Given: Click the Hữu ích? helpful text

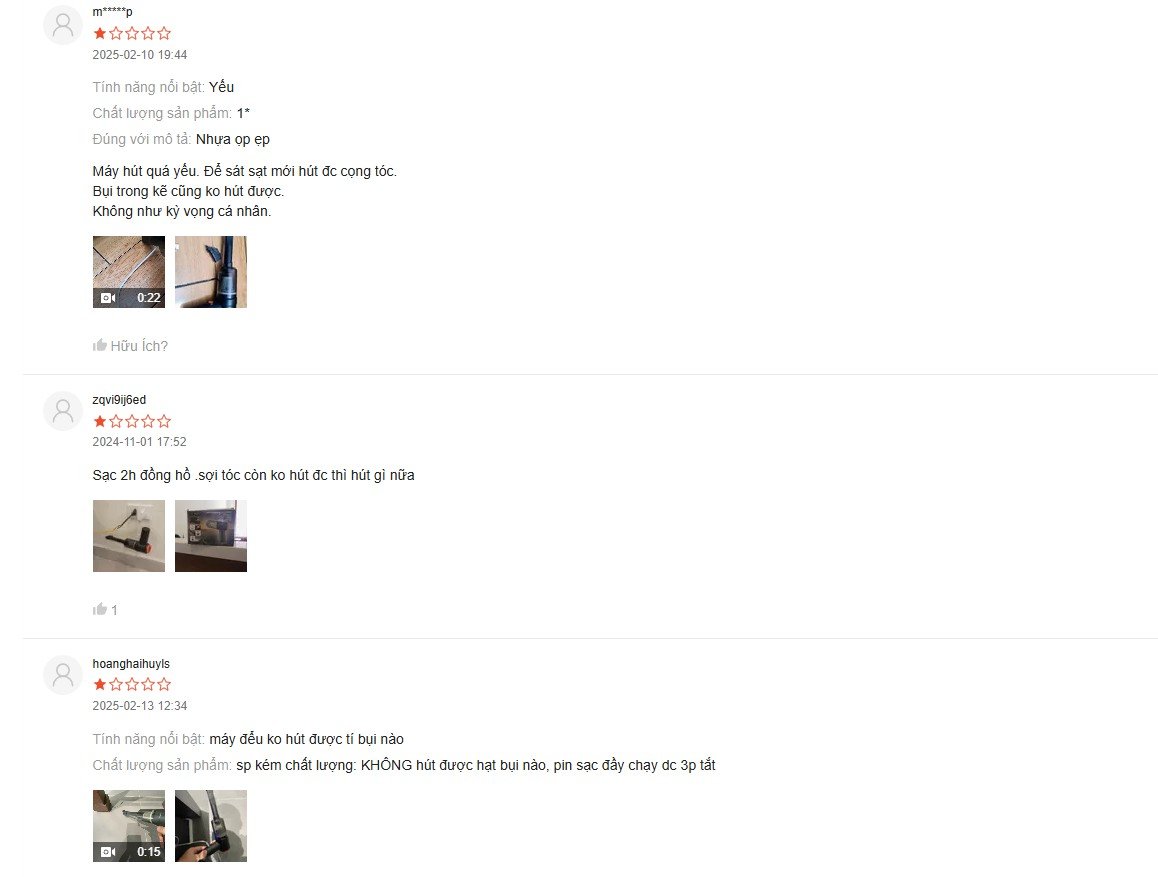Looking at the screenshot, I should [x=139, y=345].
